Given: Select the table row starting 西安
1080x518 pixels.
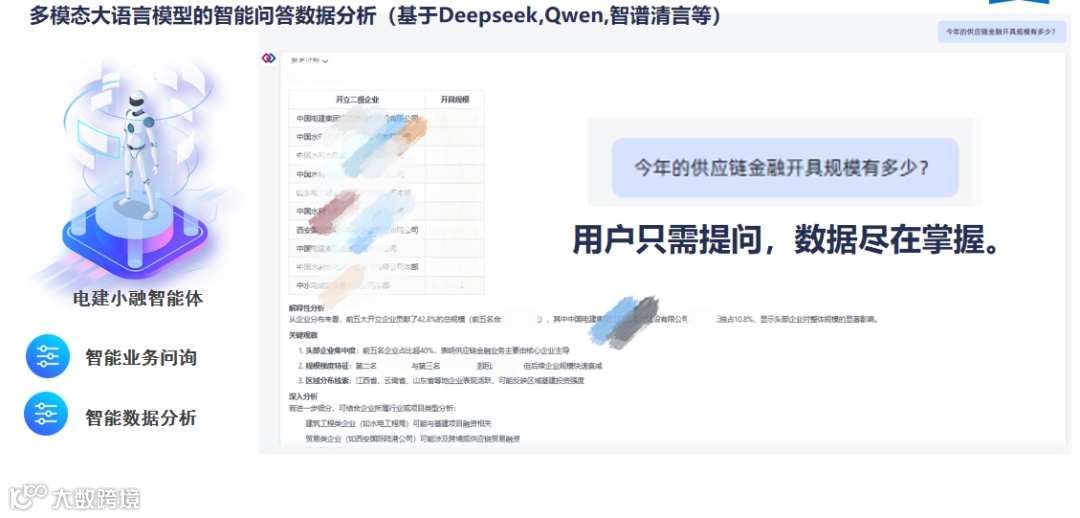Looking at the screenshot, I should 386,230.
